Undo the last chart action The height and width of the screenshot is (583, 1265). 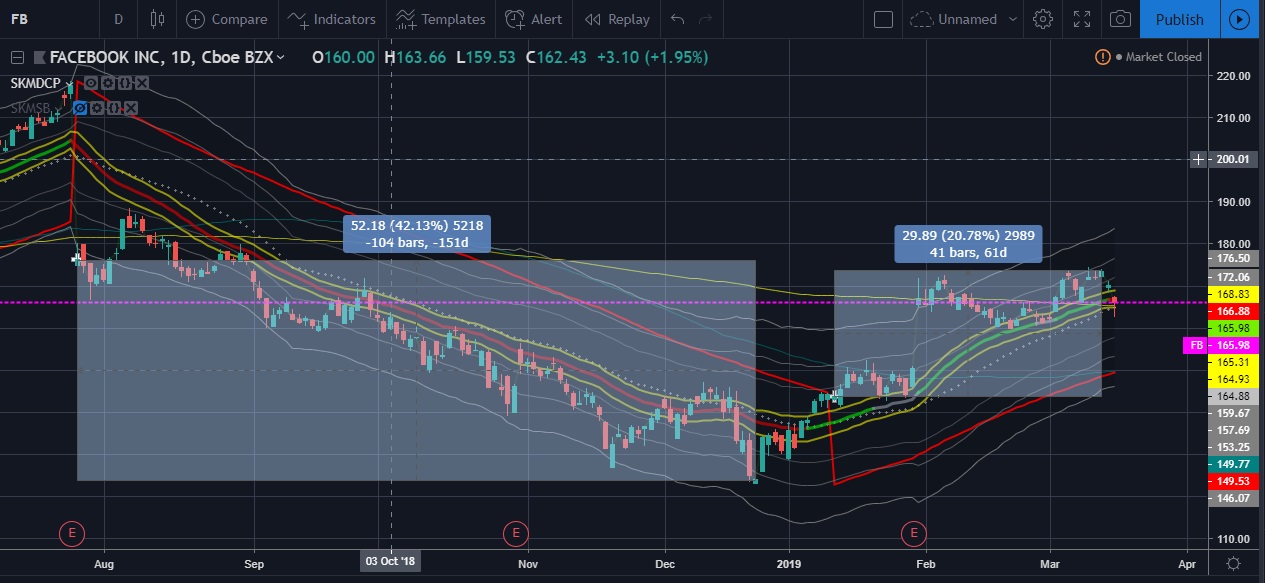click(678, 19)
